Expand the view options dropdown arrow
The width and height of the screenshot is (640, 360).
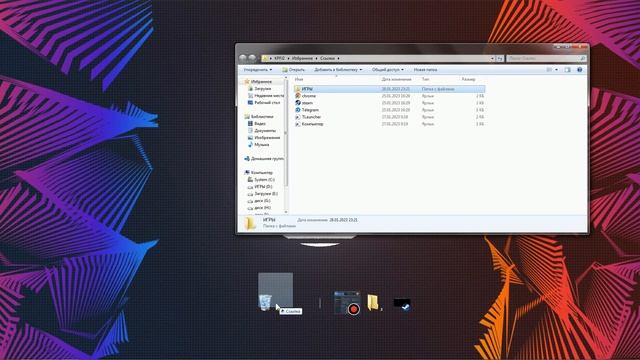coord(556,70)
